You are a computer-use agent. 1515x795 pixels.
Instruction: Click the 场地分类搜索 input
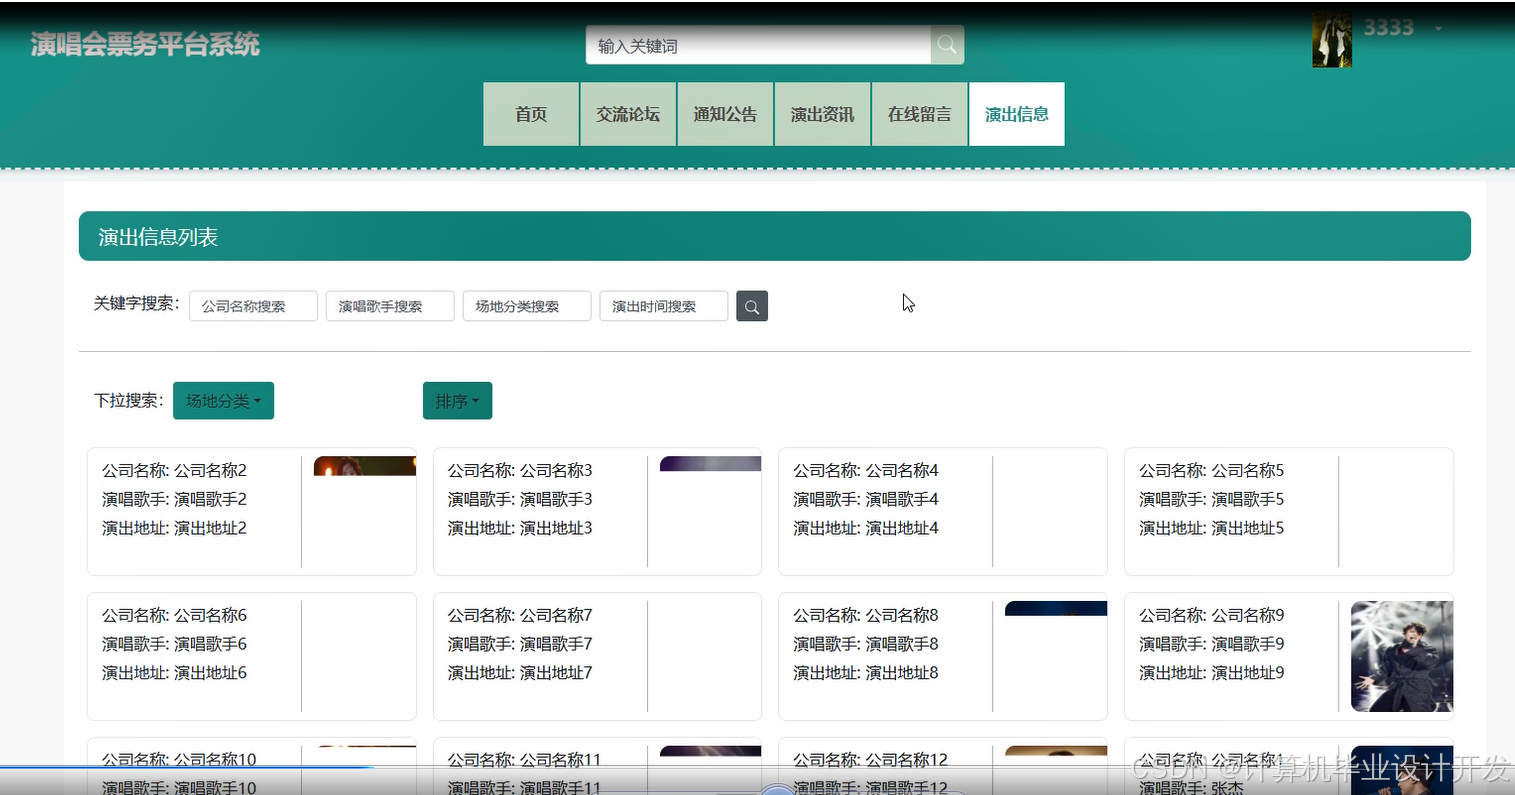527,306
